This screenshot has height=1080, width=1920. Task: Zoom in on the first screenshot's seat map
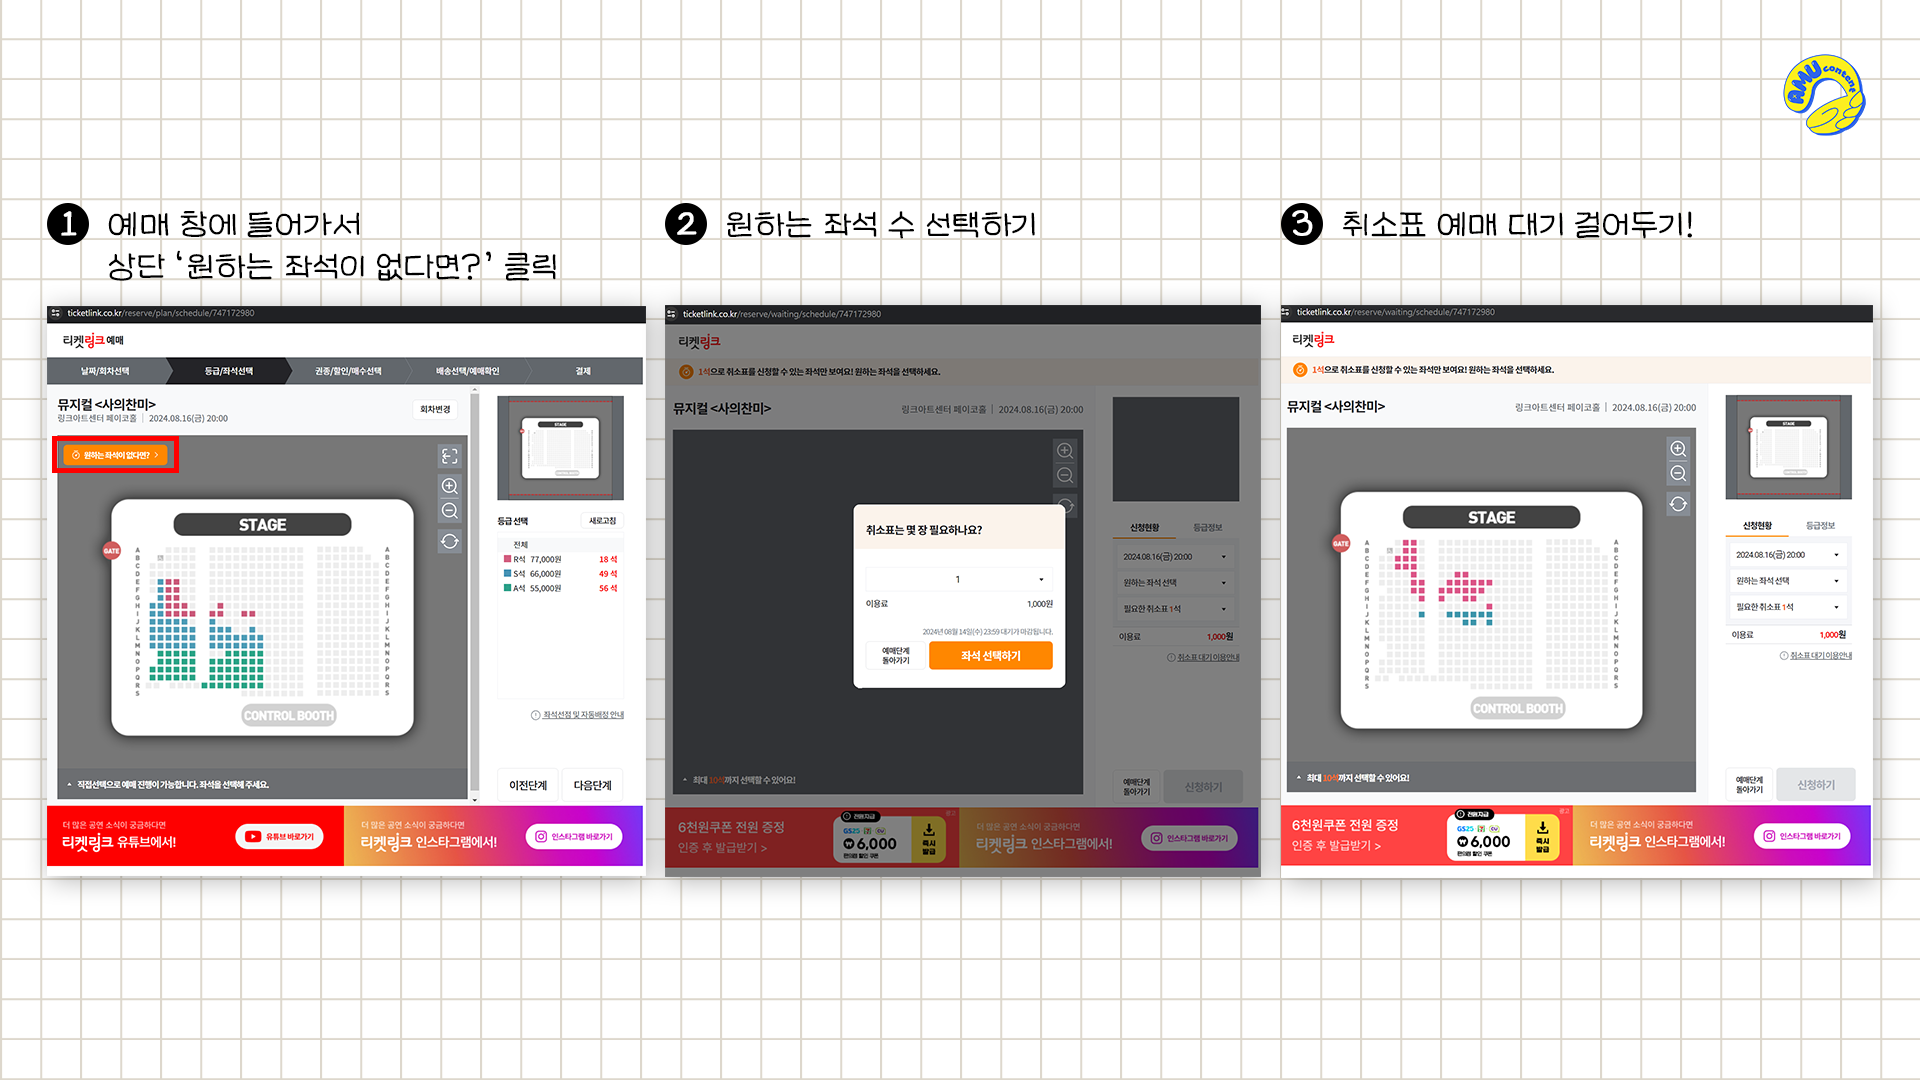(450, 486)
